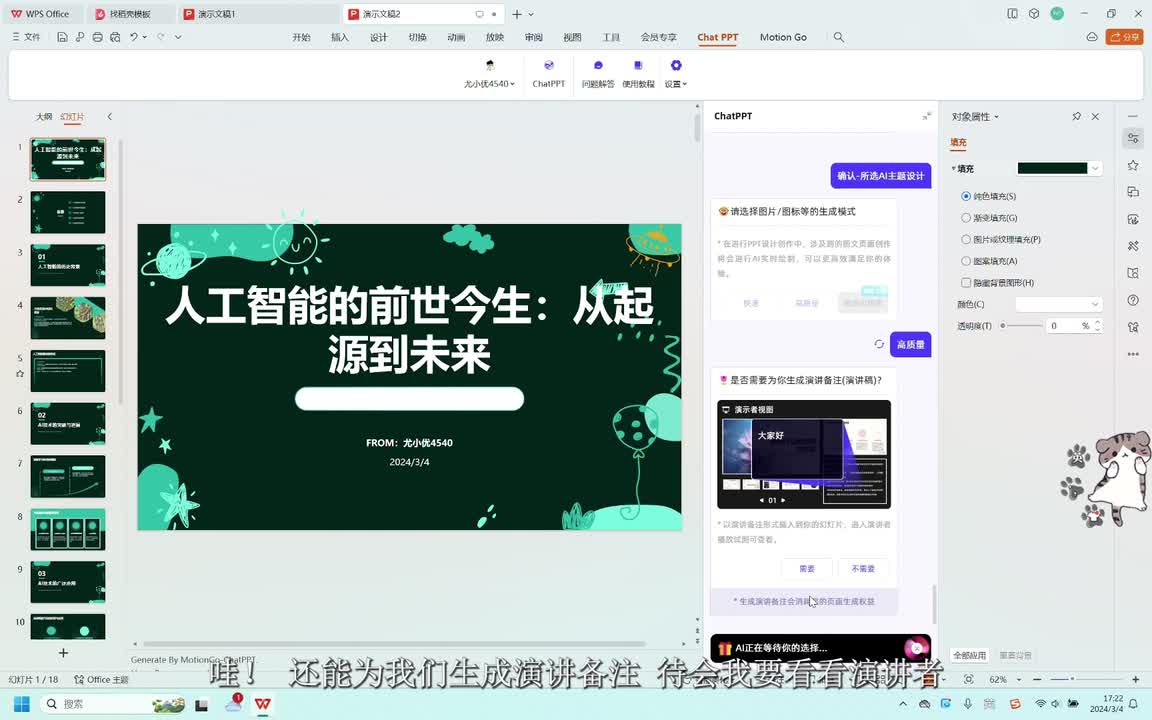This screenshot has width=1152, height=720.
Task: Click the 需要 button for speaker notes
Action: pos(807,569)
